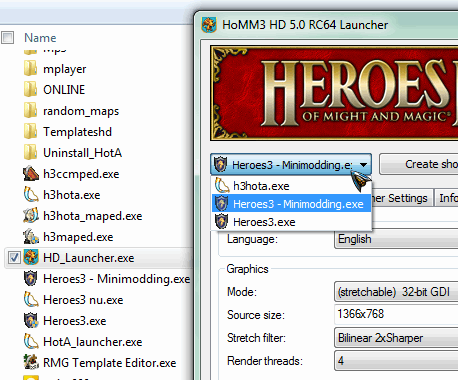This screenshot has width=458, height=380.
Task: Click the h3ccmped.exe file icon
Action: tap(31, 174)
